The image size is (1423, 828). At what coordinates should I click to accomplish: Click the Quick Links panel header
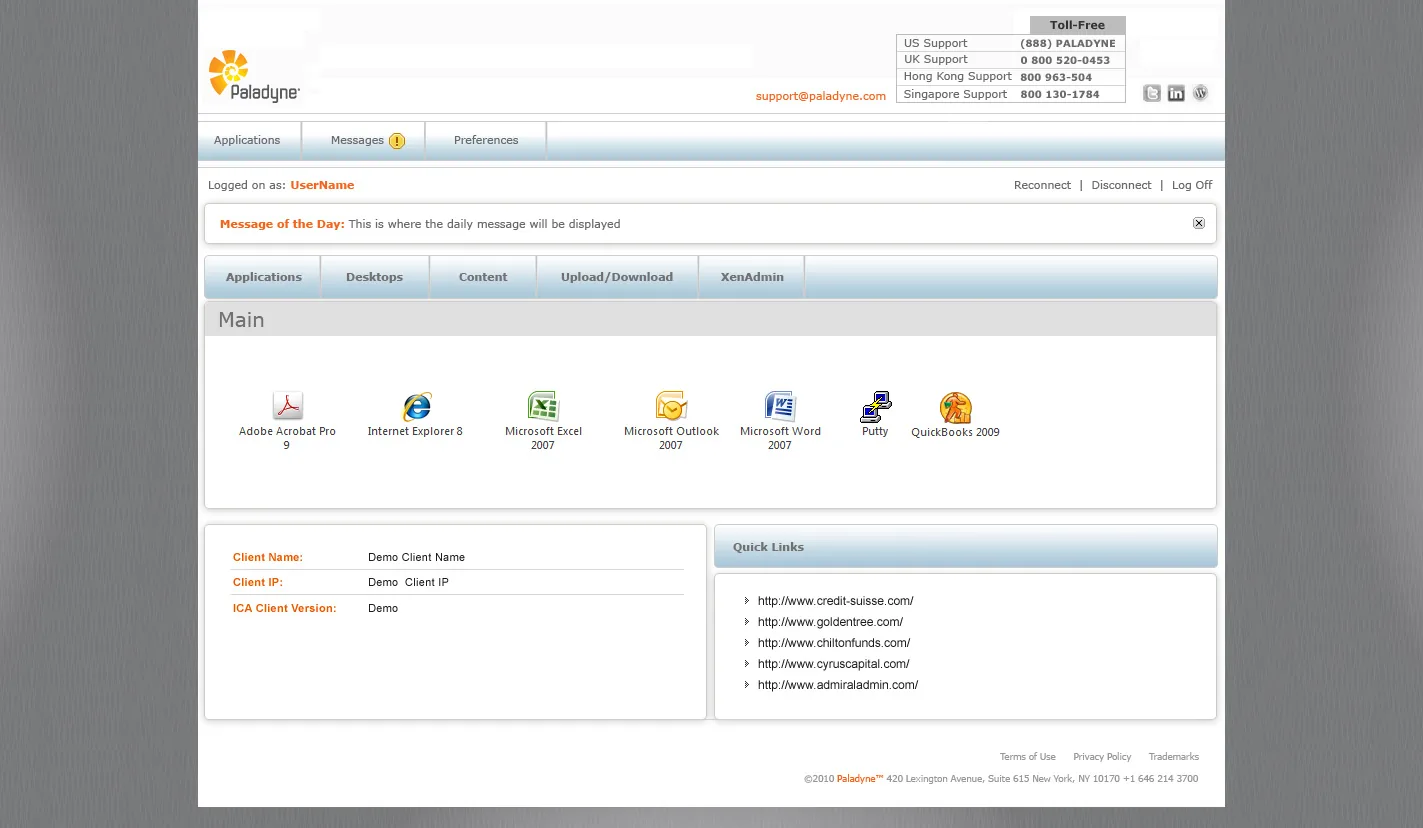tap(966, 547)
